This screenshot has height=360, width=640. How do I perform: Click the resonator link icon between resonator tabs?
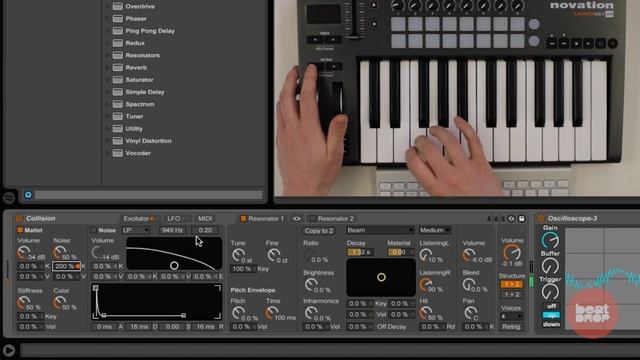[297, 219]
